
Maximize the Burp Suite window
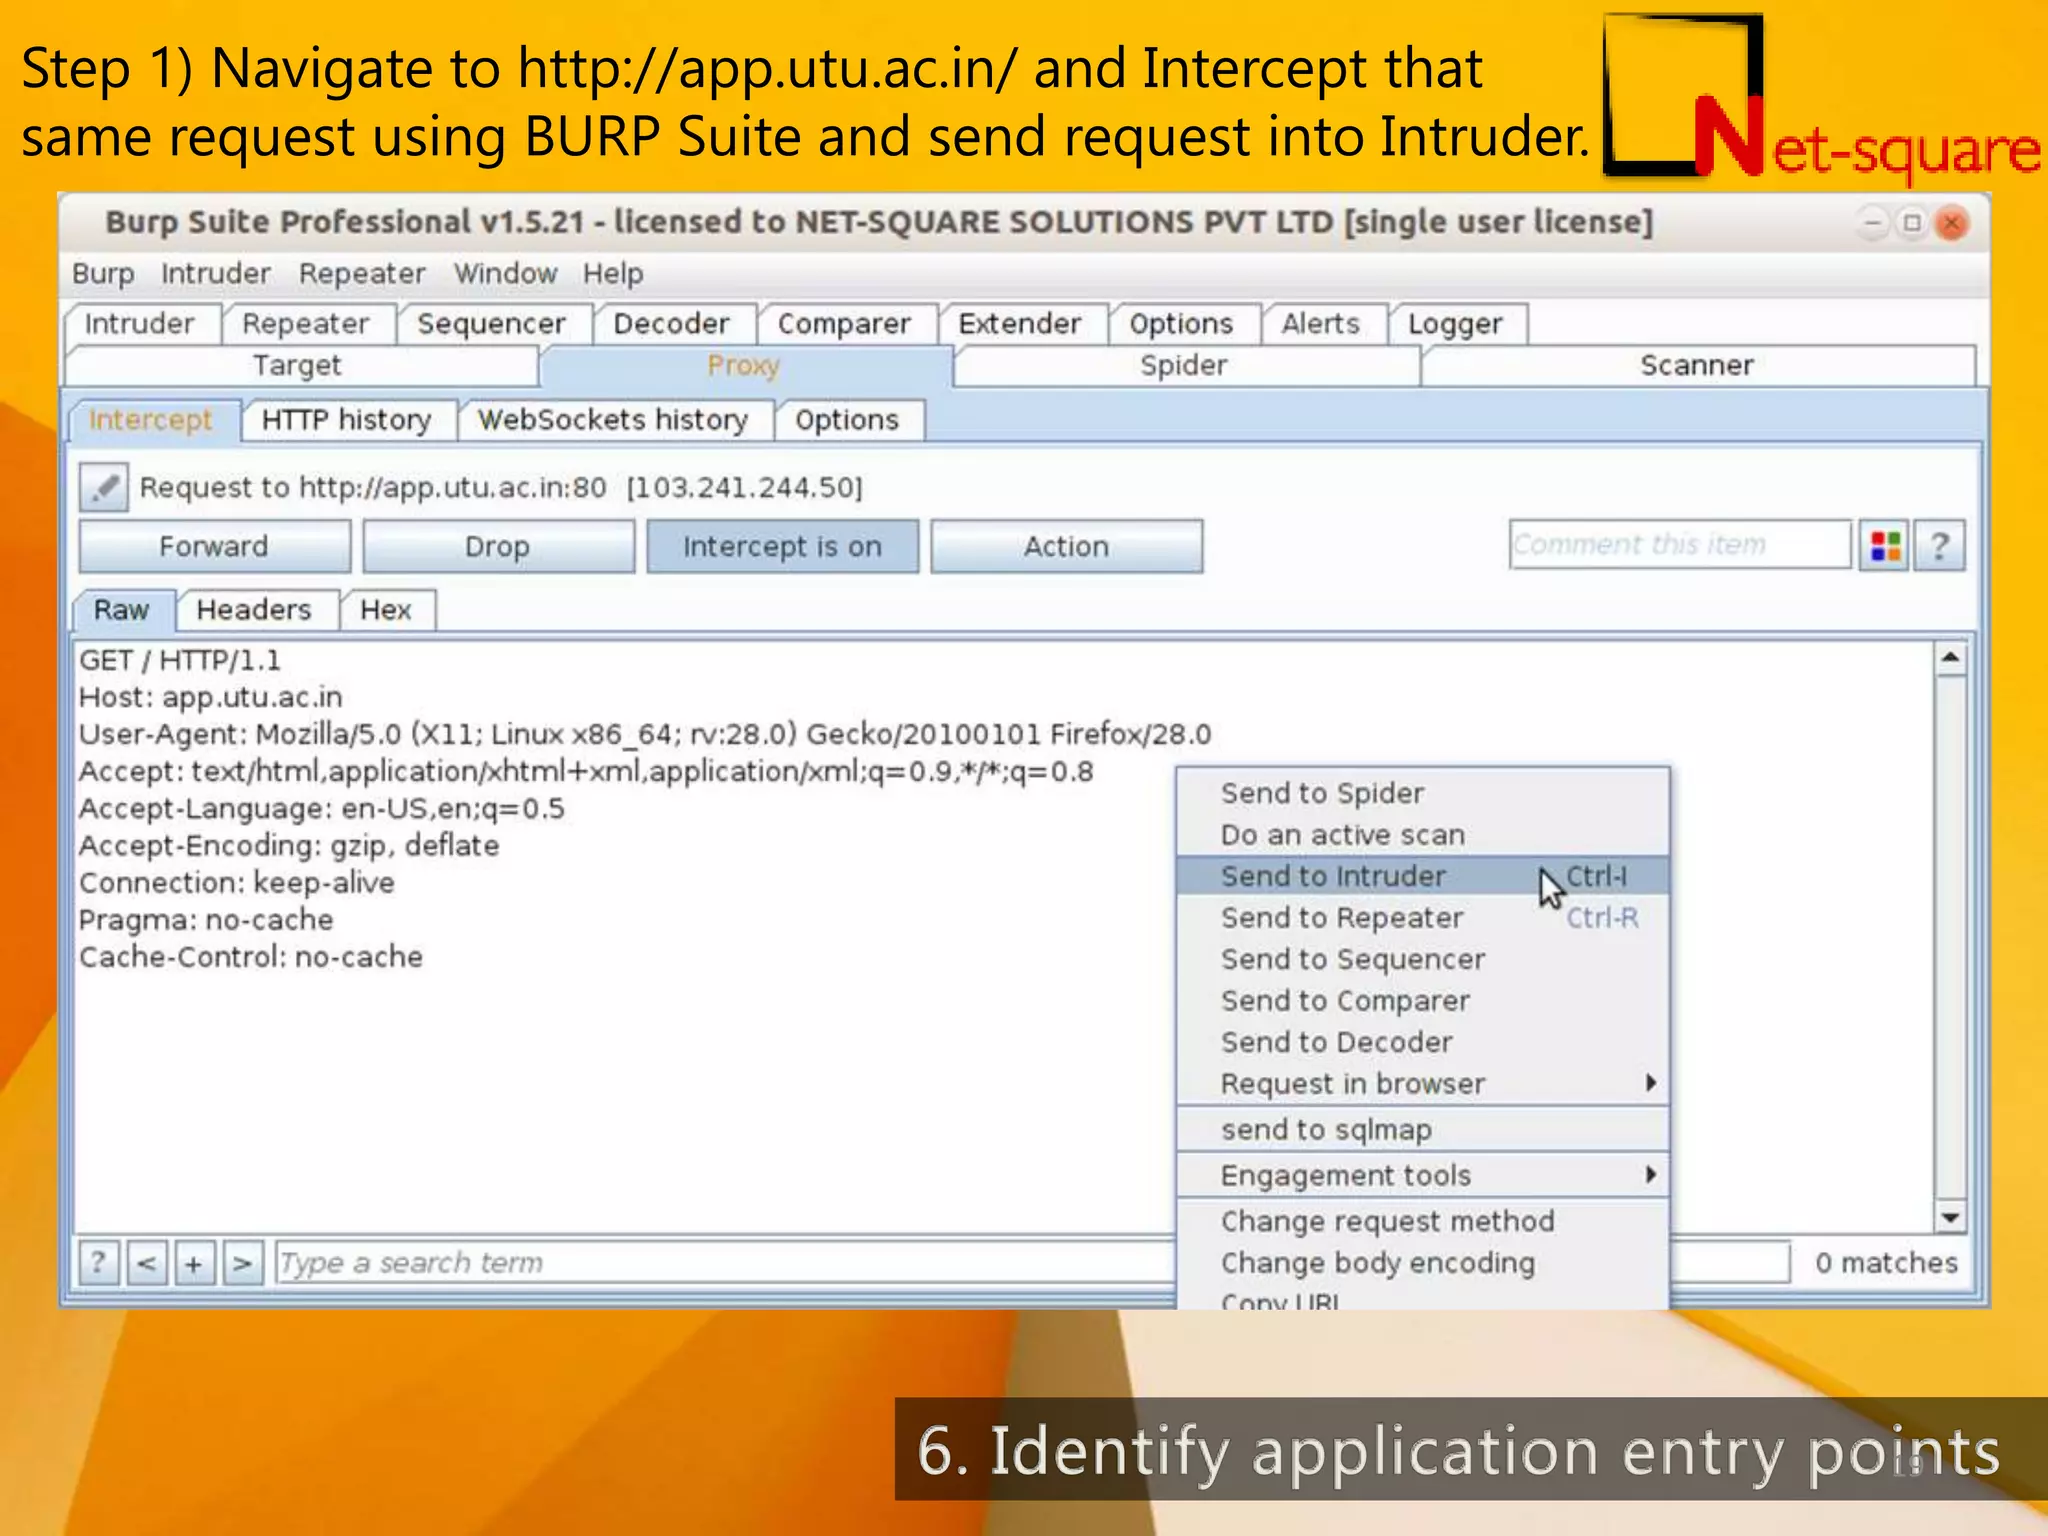click(x=1912, y=222)
